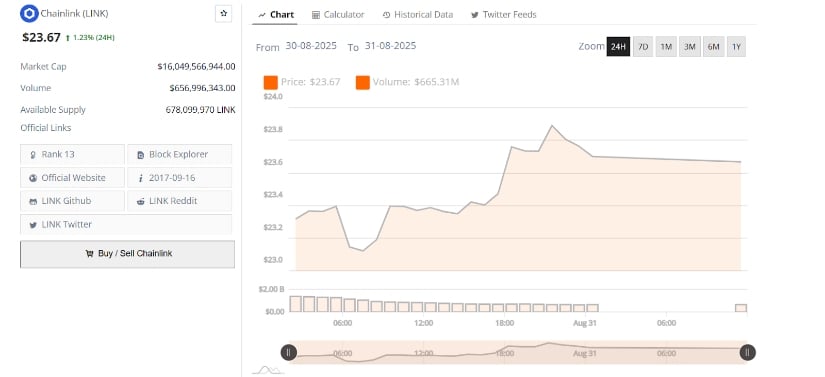Open the Official Website link
Image resolution: width=825 pixels, height=377 pixels.
tap(73, 178)
